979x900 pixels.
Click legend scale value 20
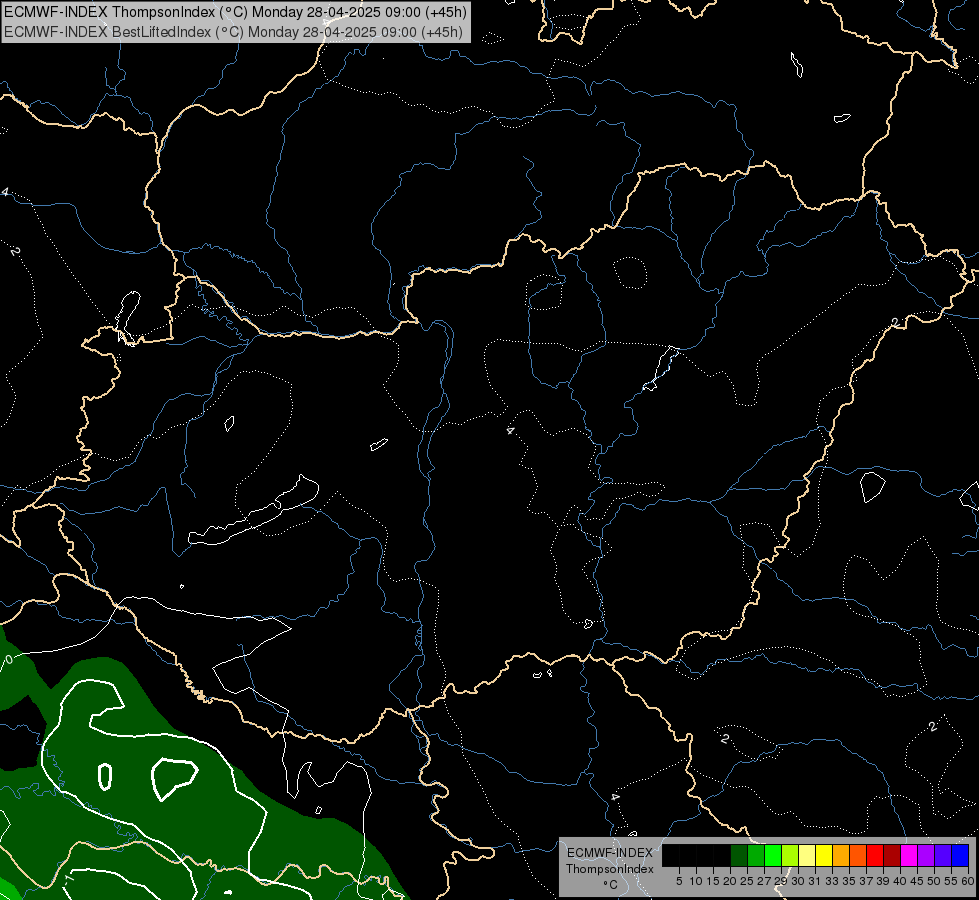tap(730, 881)
